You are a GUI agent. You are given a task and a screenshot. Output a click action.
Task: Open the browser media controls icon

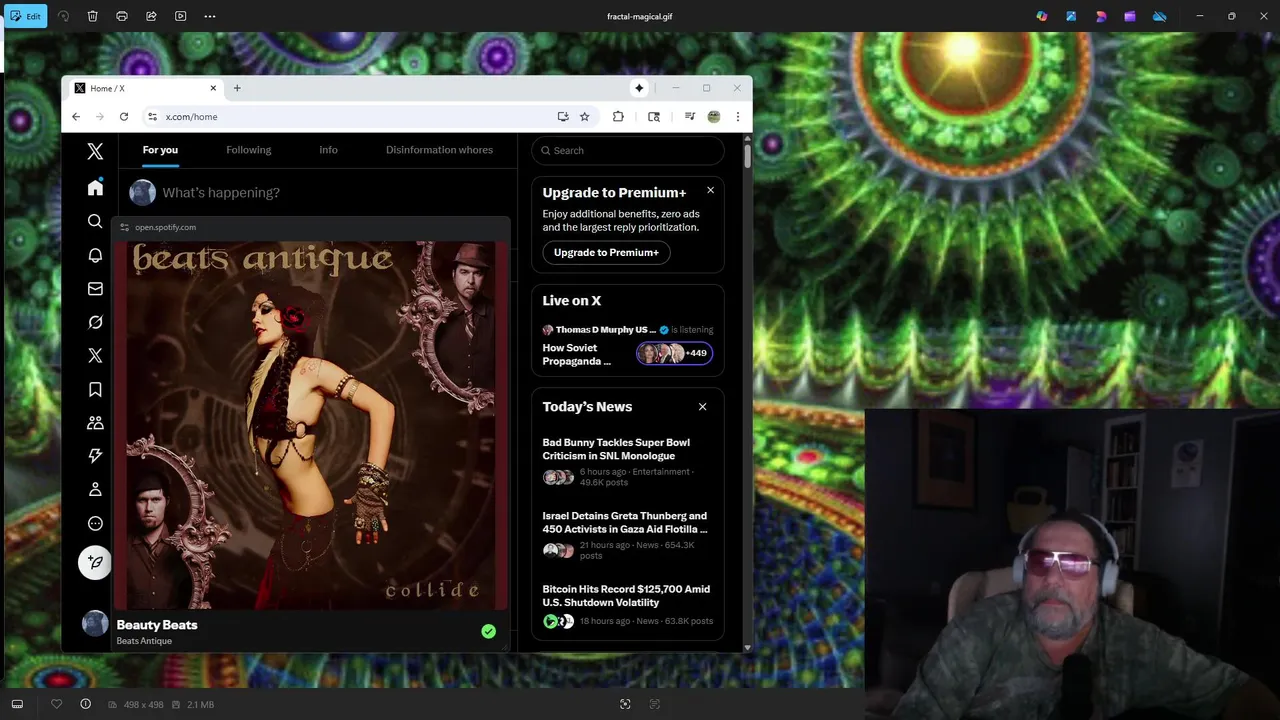690,117
